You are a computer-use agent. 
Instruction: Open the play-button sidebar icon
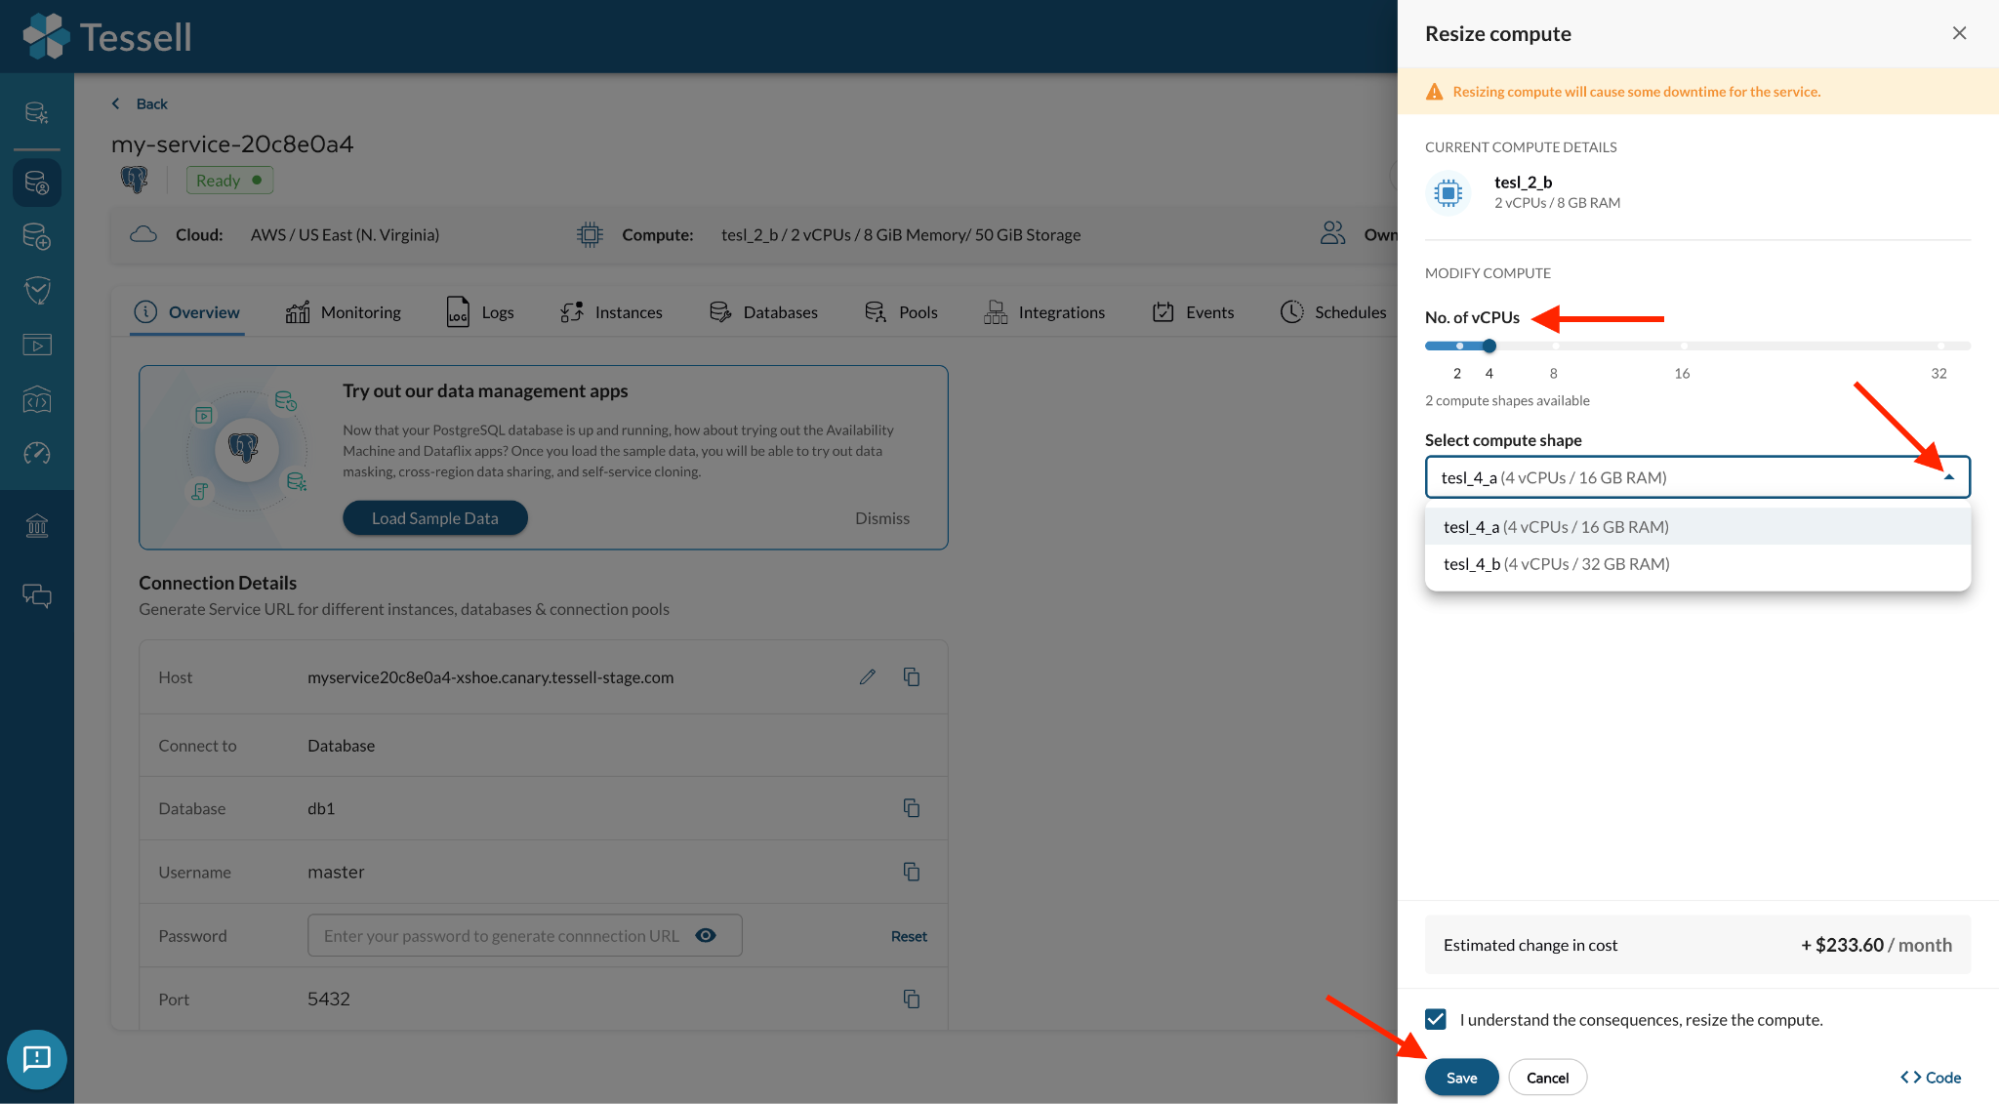tap(37, 345)
